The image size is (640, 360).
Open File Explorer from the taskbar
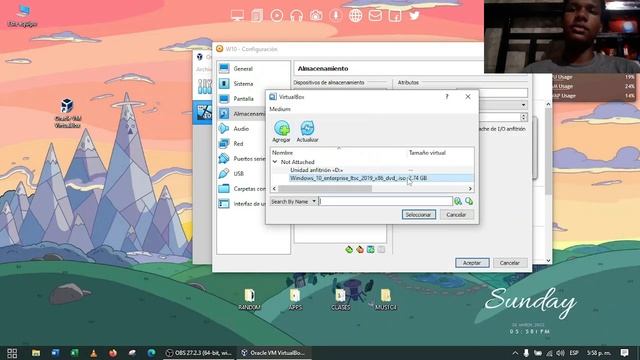(36, 353)
